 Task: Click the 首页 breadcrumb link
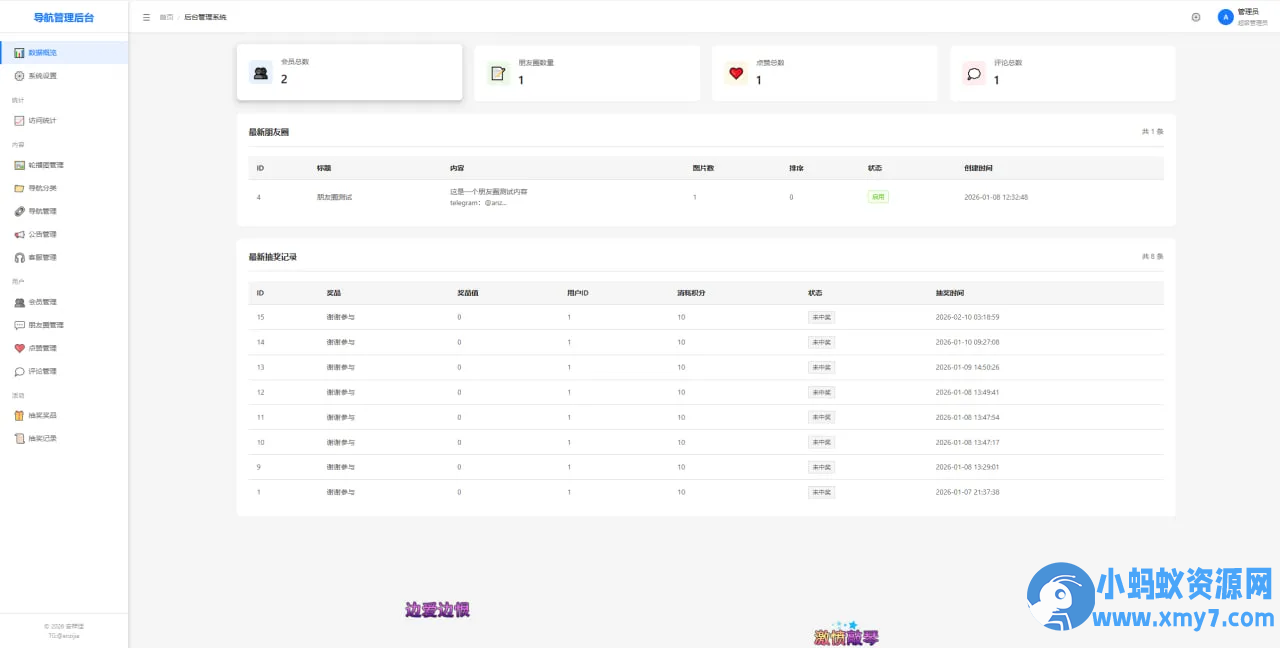pos(166,17)
